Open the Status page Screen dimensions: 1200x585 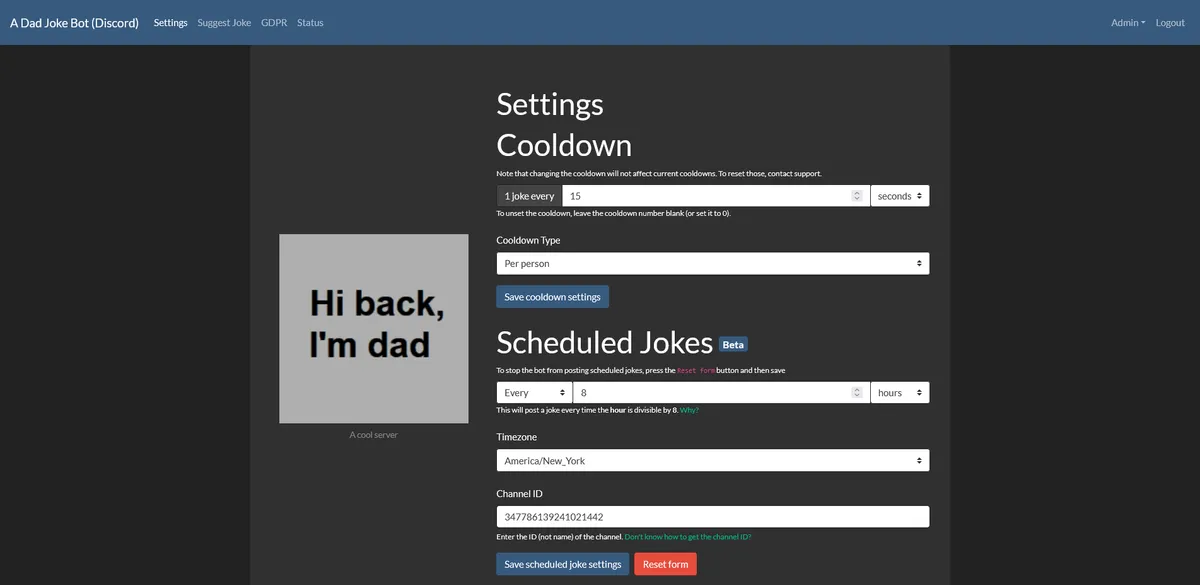(310, 23)
